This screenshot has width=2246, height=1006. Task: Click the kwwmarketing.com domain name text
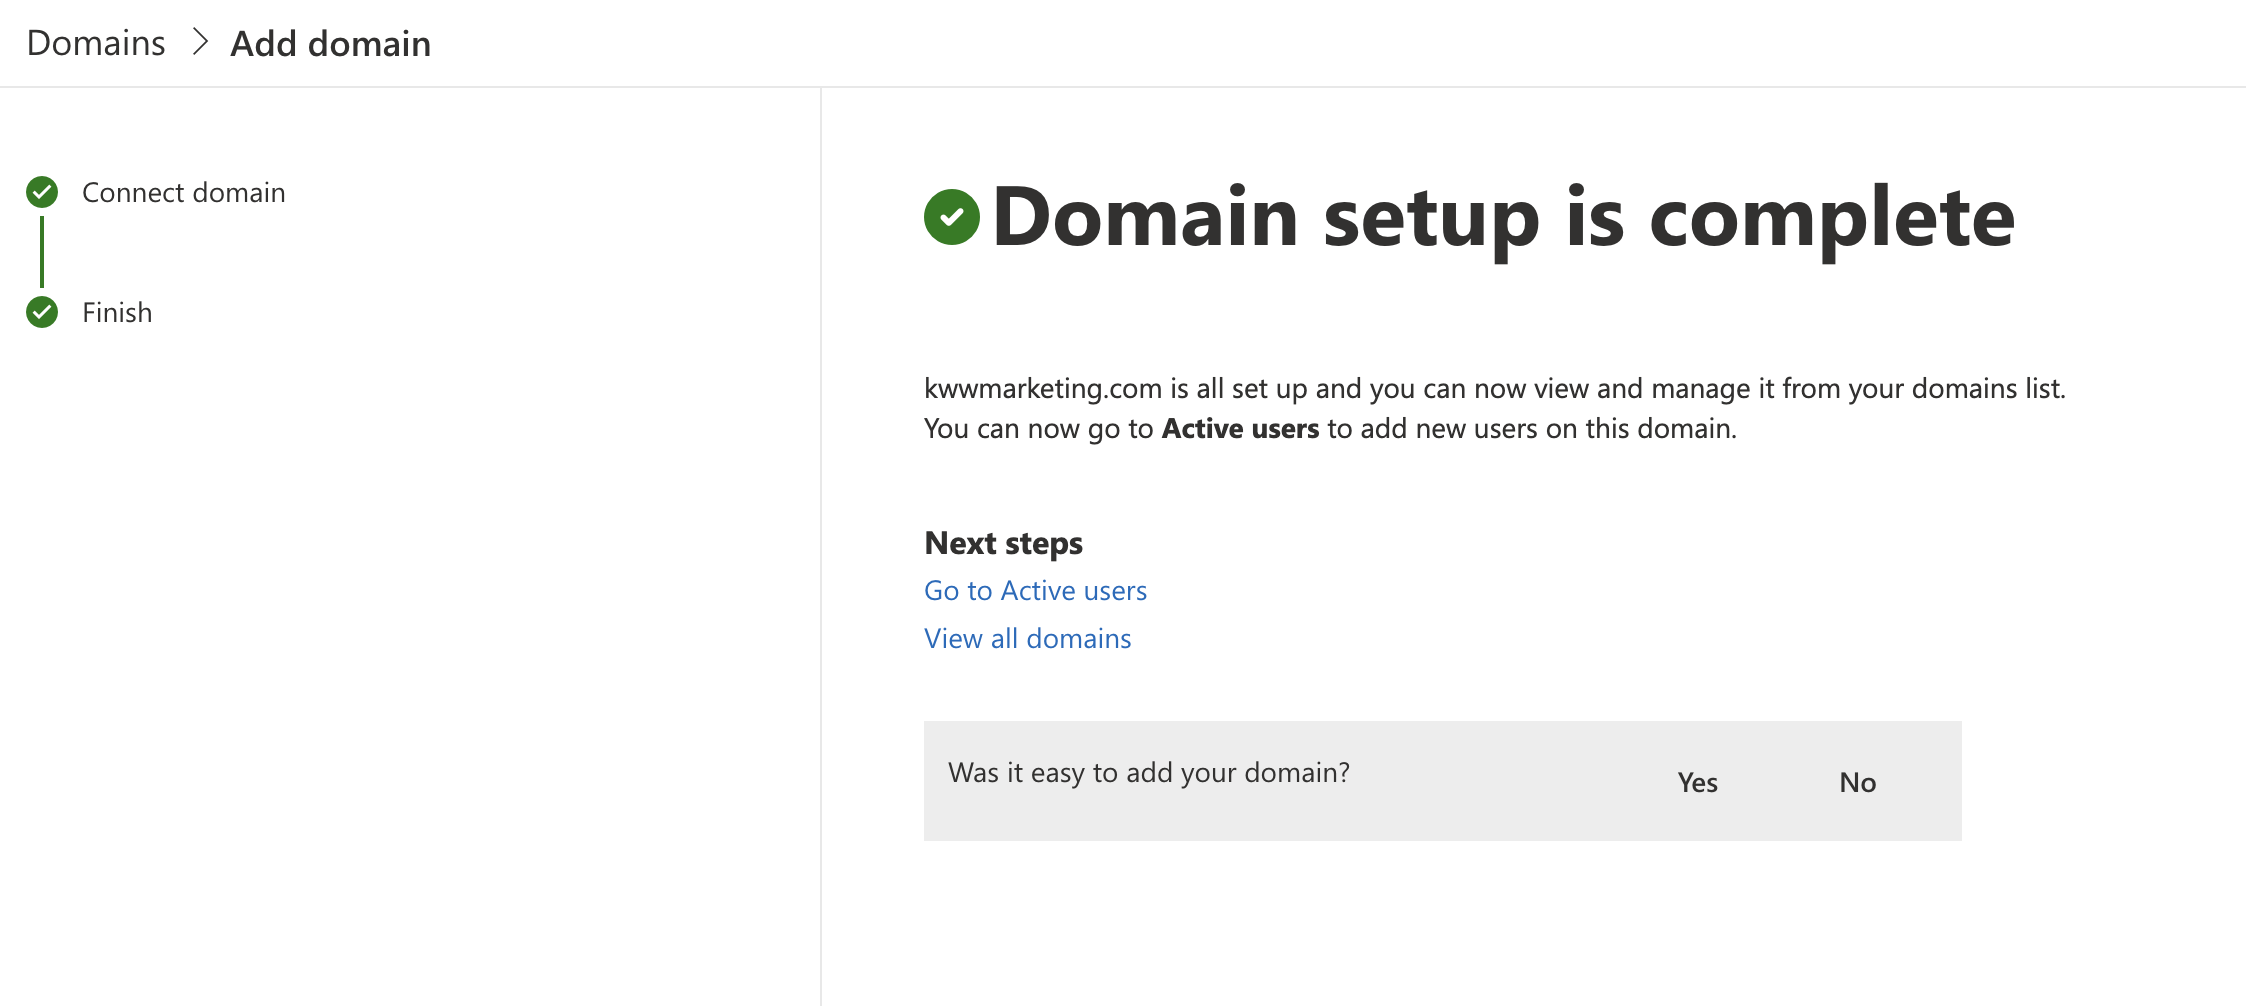tap(1042, 388)
